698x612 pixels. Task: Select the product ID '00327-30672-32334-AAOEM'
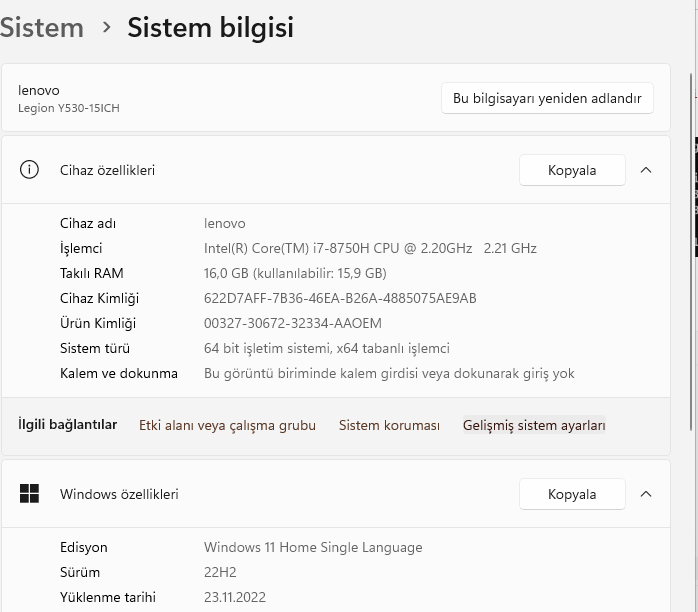pyautogui.click(x=293, y=323)
